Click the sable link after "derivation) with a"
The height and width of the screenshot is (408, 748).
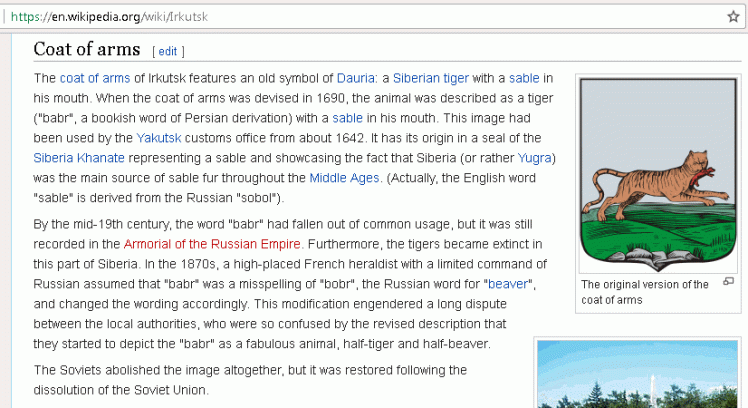(347, 118)
